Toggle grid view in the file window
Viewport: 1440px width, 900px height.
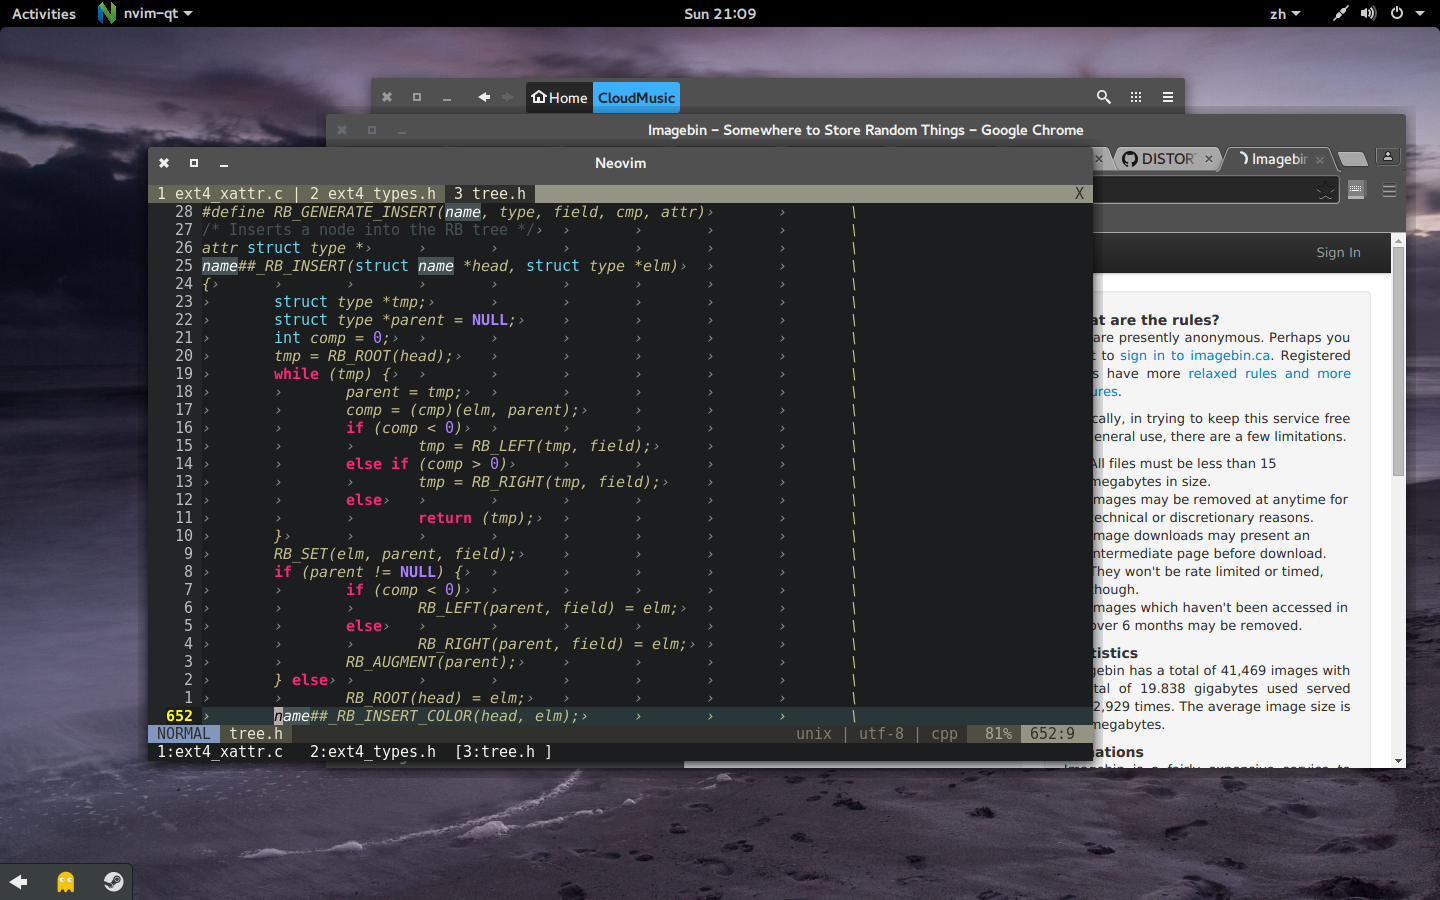tap(1136, 97)
